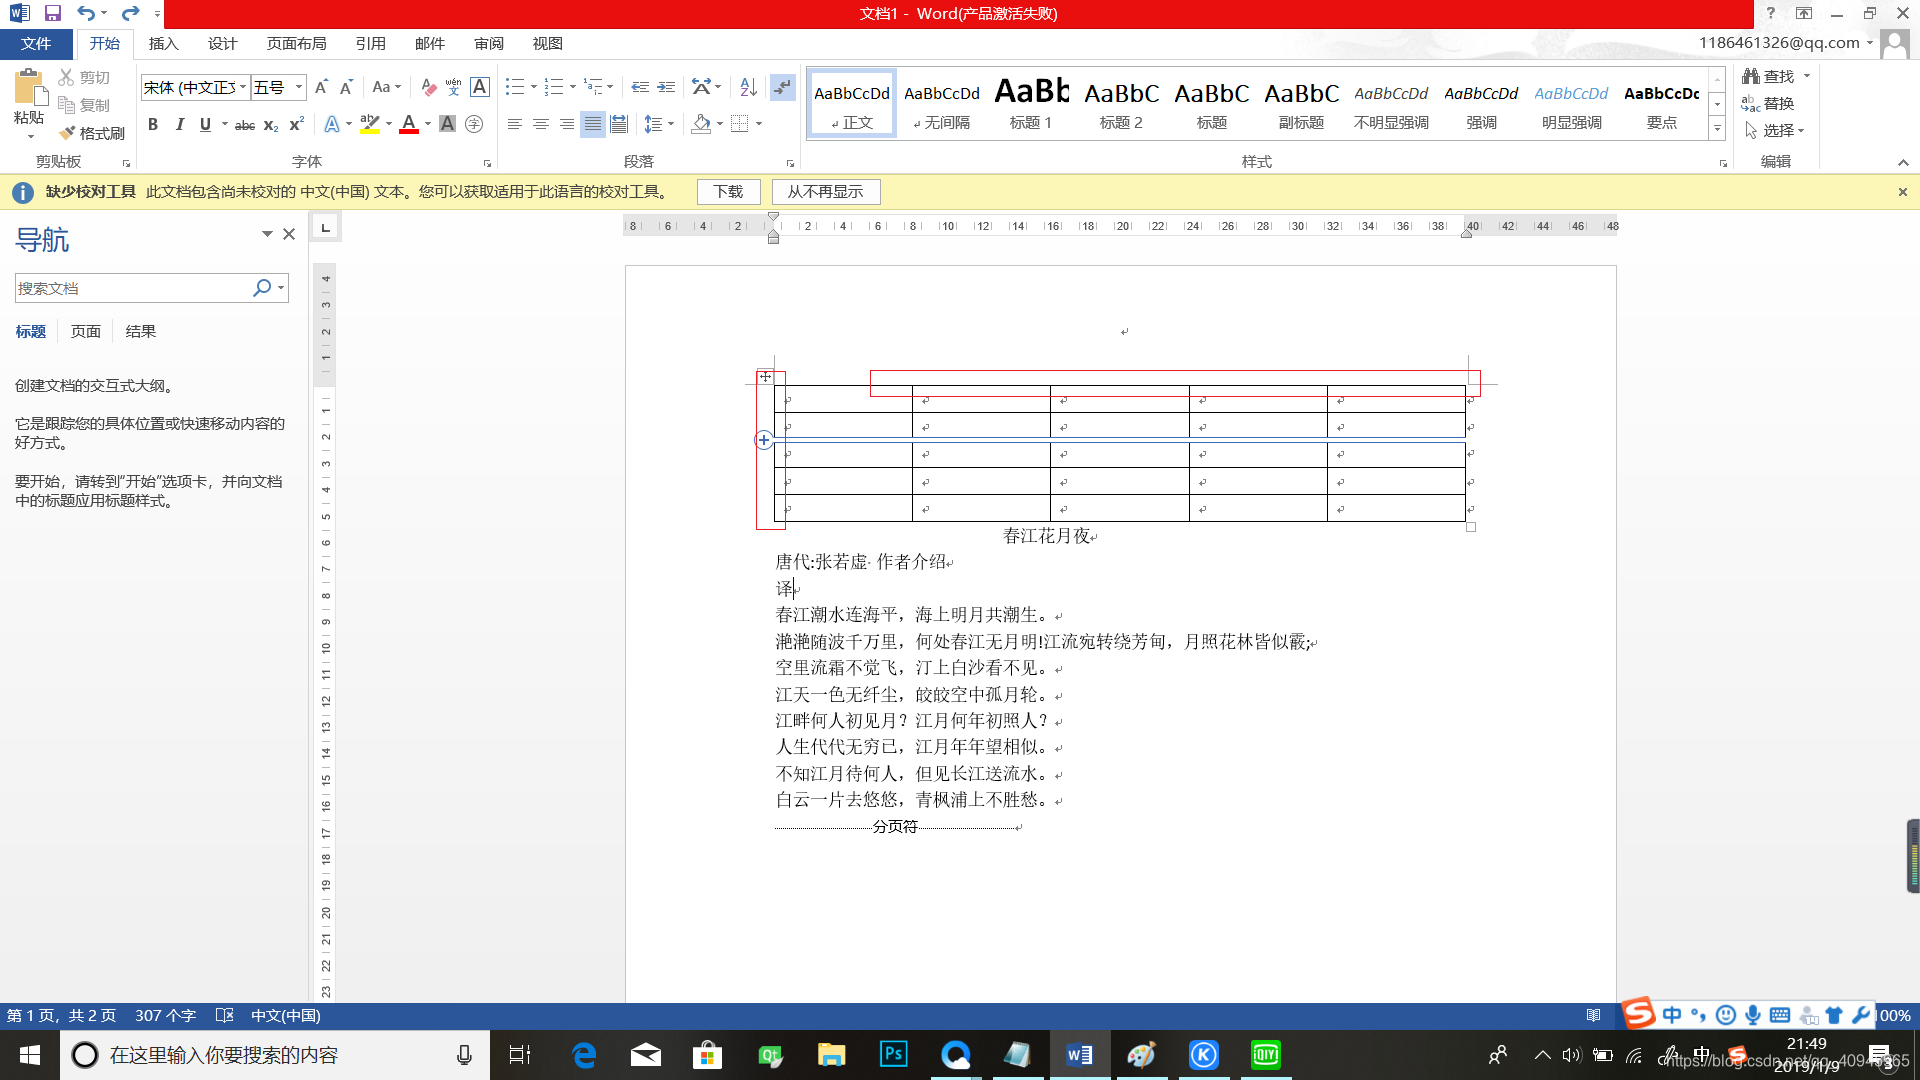Viewport: 1920px width, 1080px height.
Task: Apply strikethrough formatting
Action: point(245,124)
